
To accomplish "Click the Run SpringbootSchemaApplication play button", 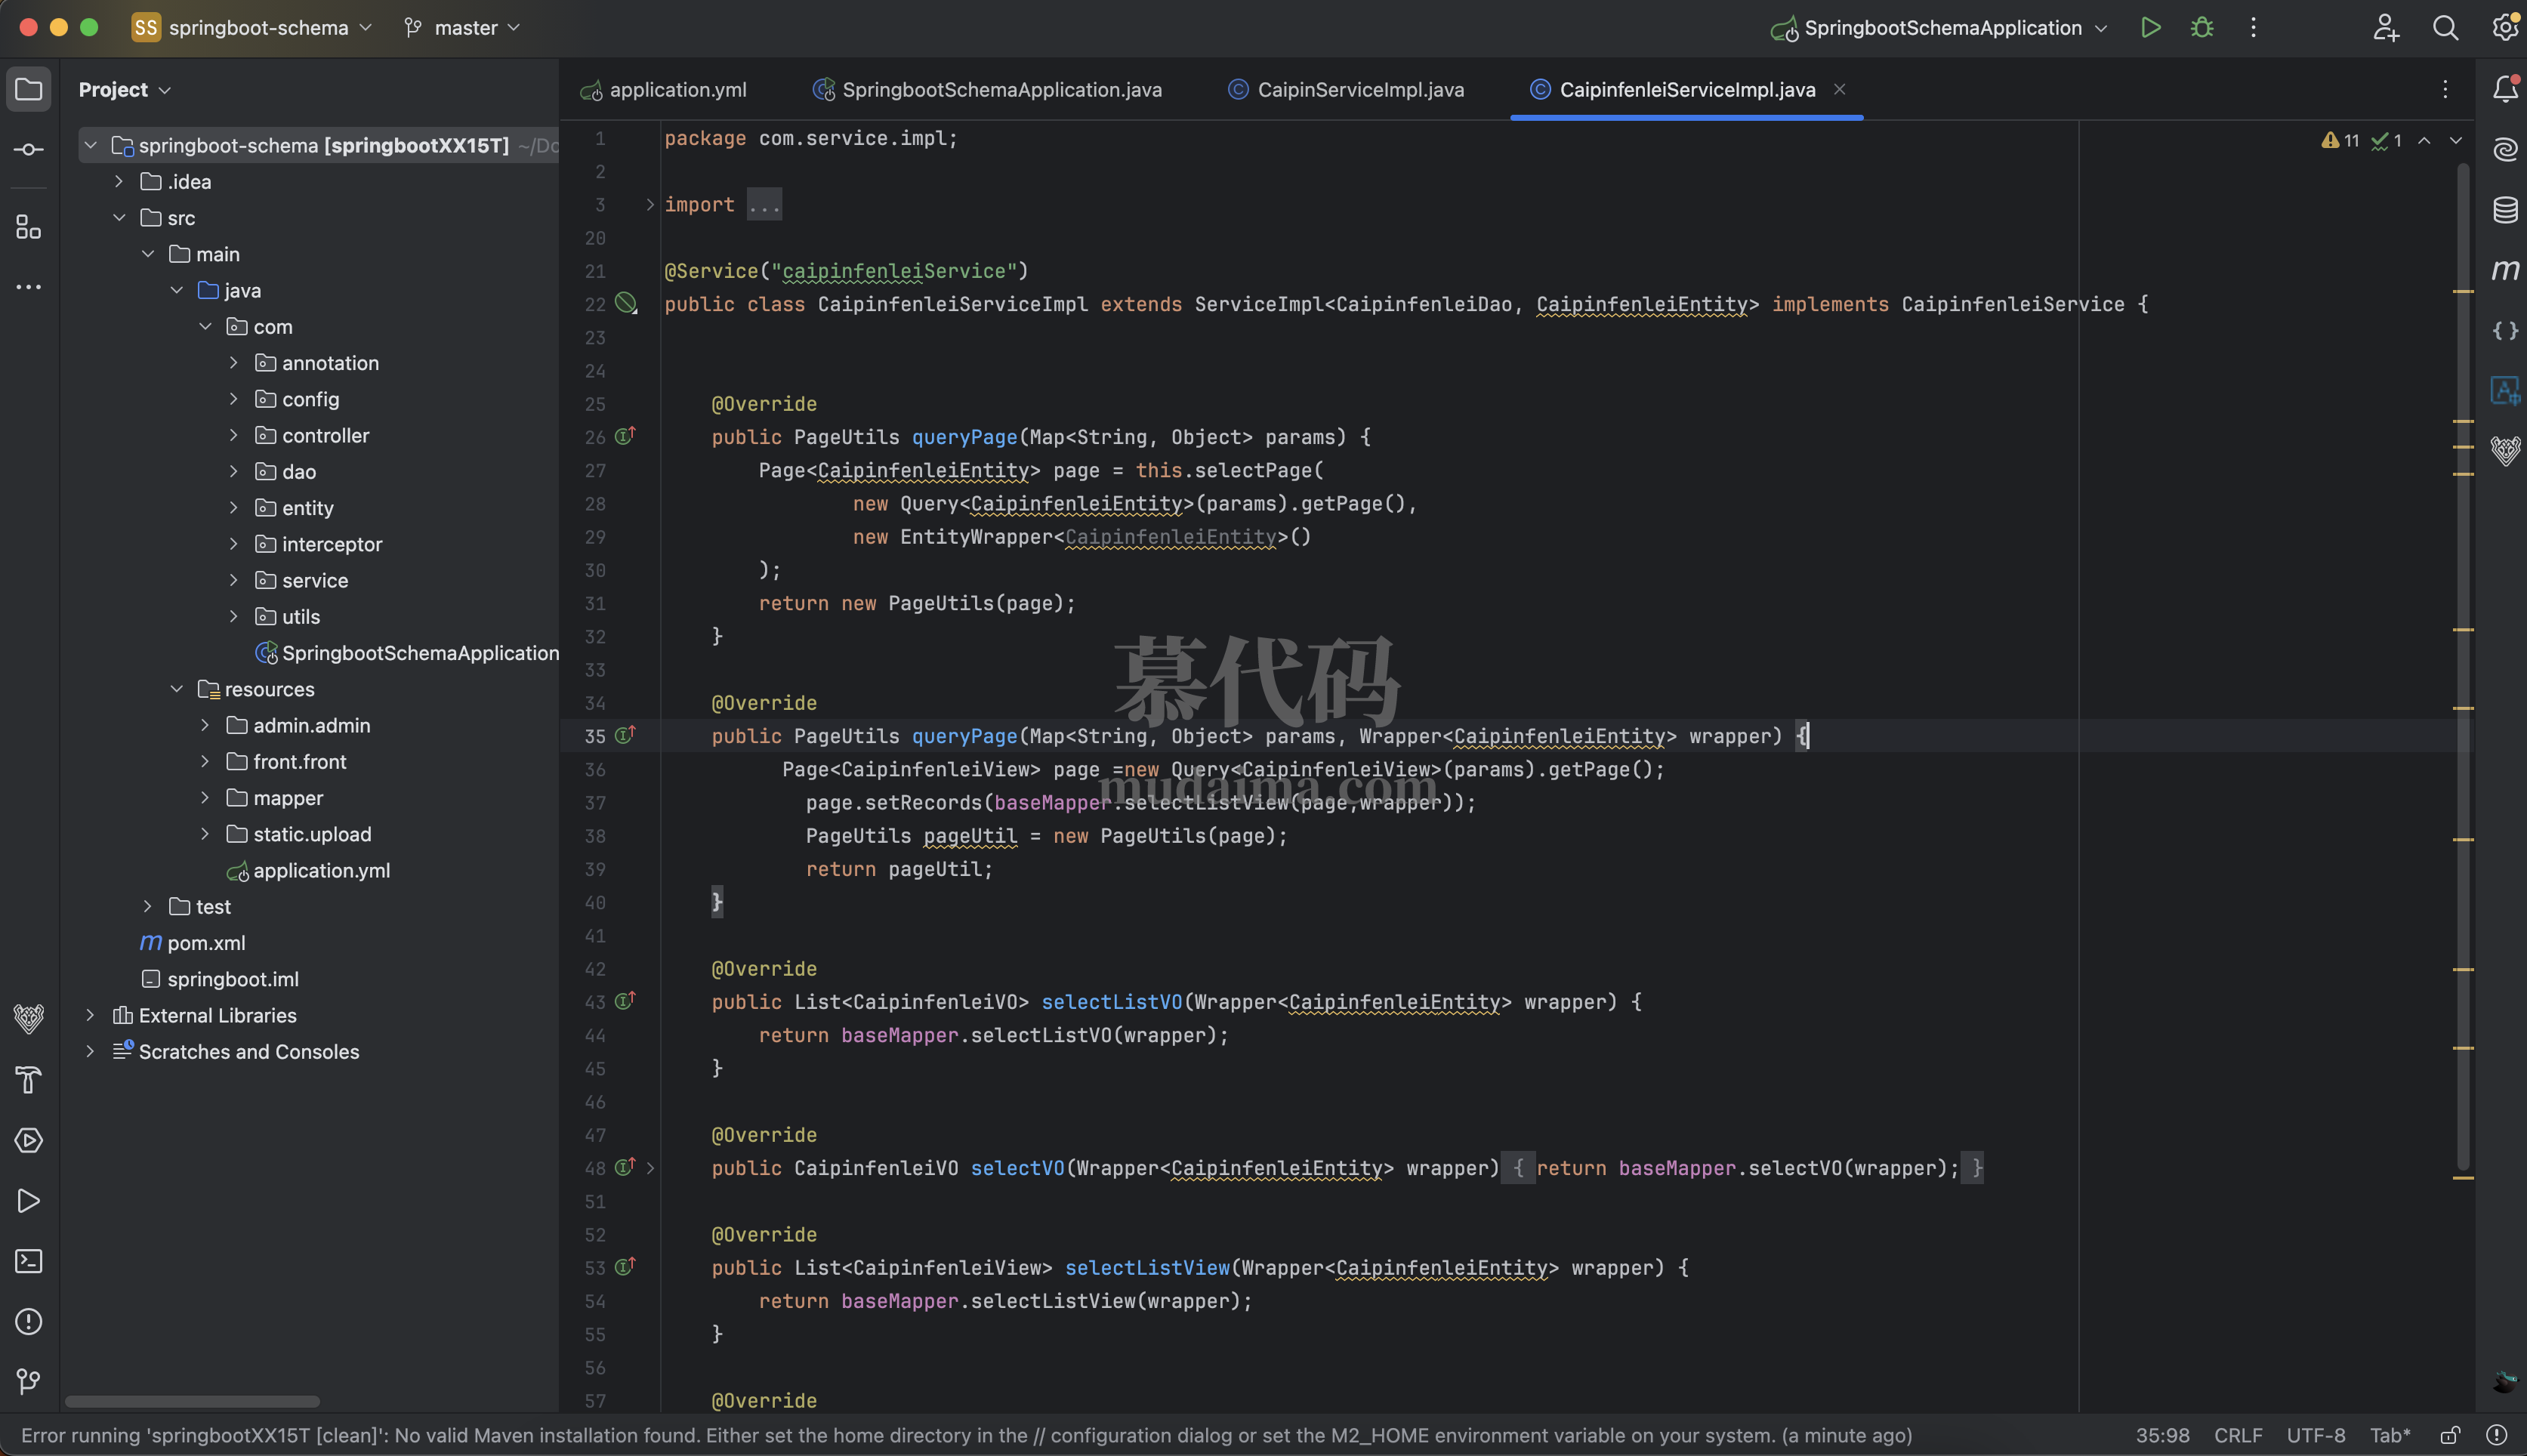I will [x=2150, y=28].
